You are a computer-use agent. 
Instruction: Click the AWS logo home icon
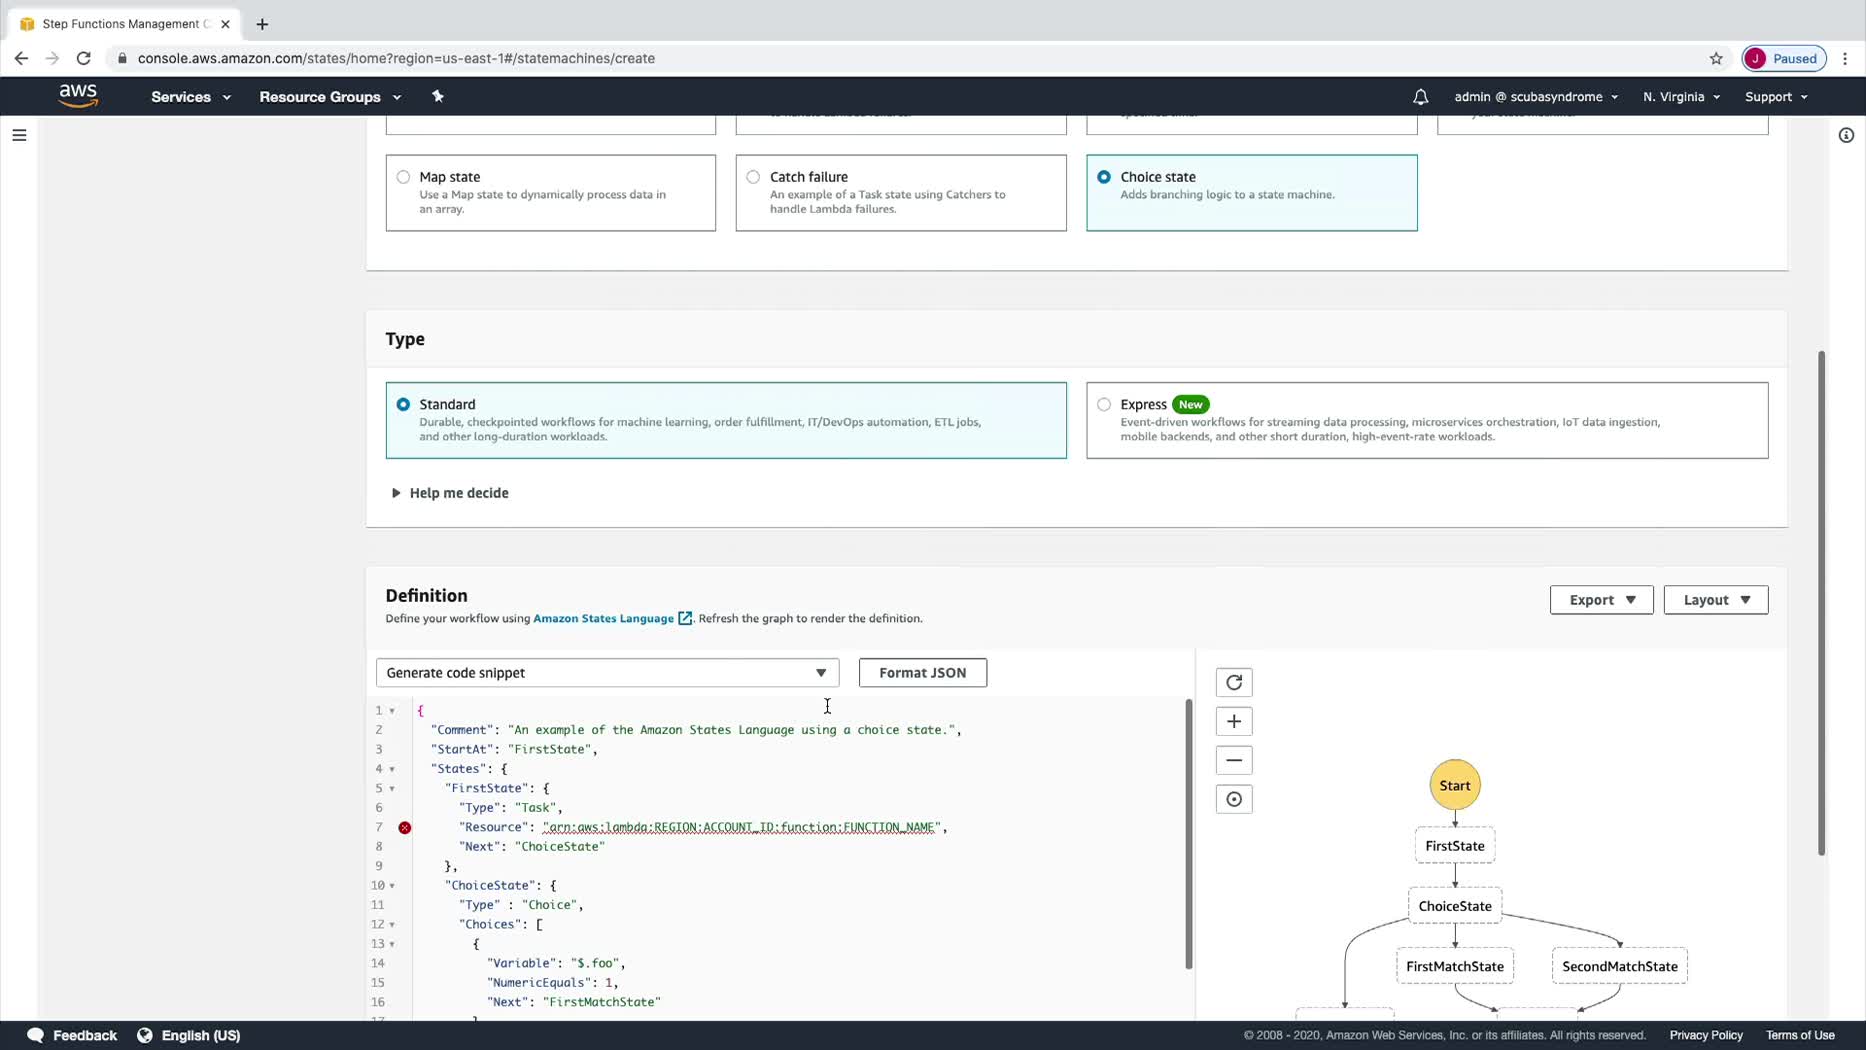point(78,96)
